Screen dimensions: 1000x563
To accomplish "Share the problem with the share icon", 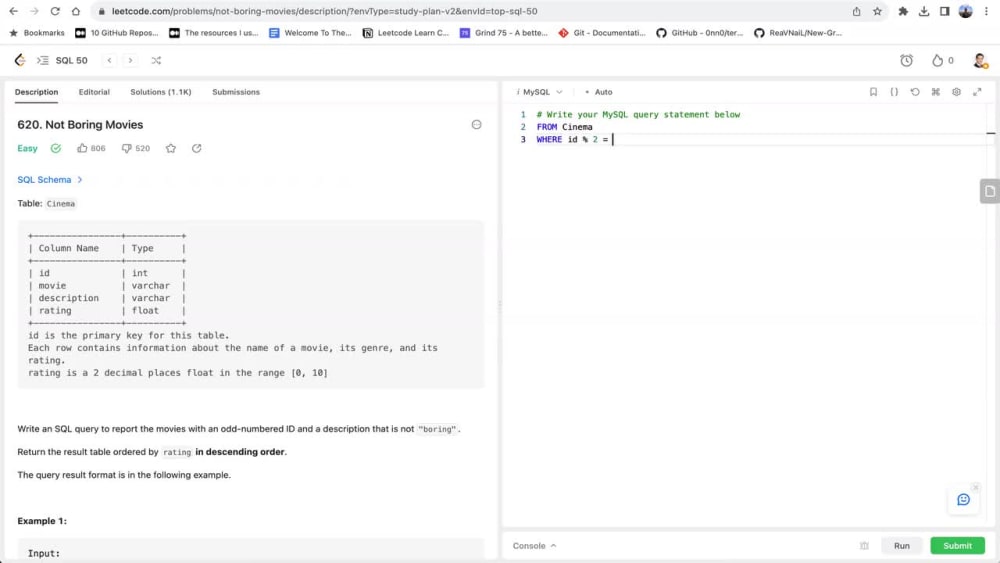I will coord(196,148).
